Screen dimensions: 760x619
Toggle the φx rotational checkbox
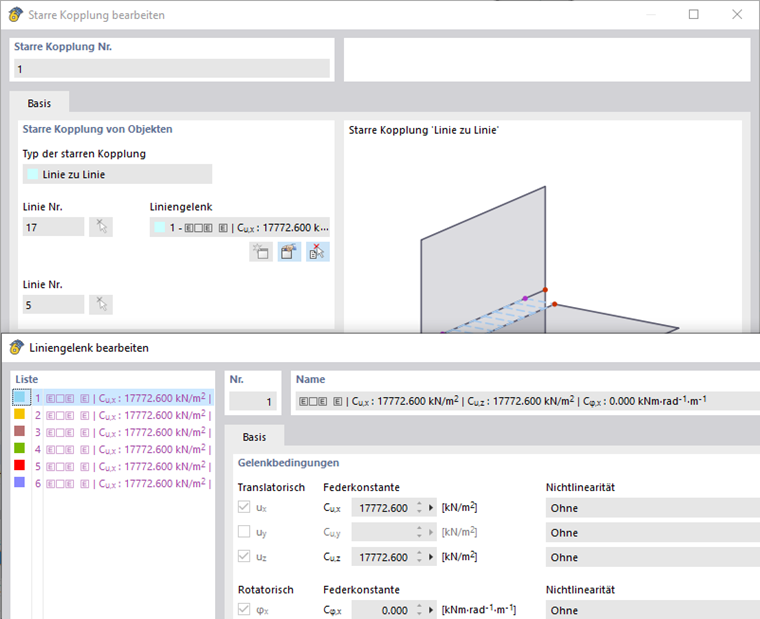point(244,609)
